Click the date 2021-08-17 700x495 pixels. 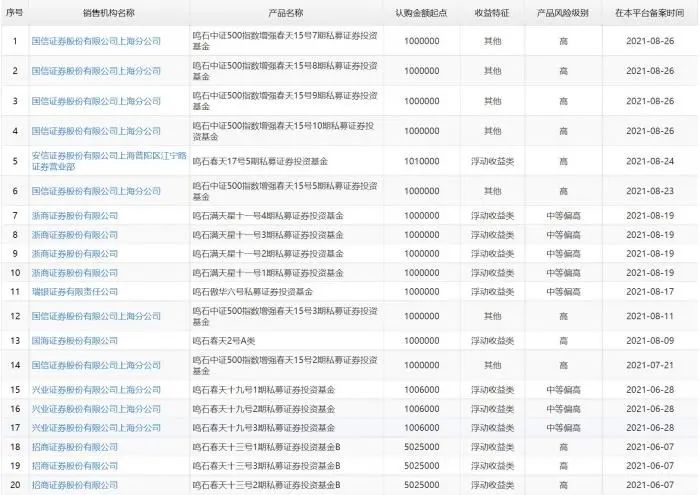(650, 291)
